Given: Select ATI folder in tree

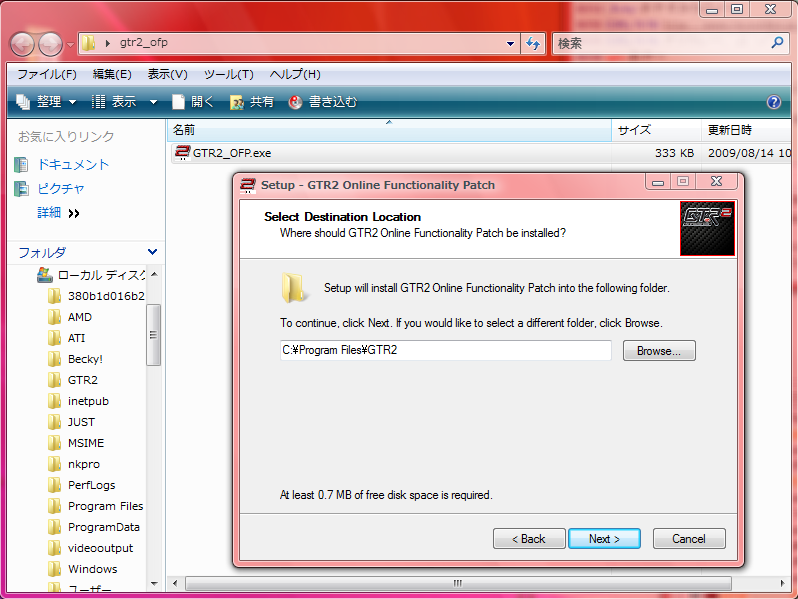Looking at the screenshot, I should point(76,338).
